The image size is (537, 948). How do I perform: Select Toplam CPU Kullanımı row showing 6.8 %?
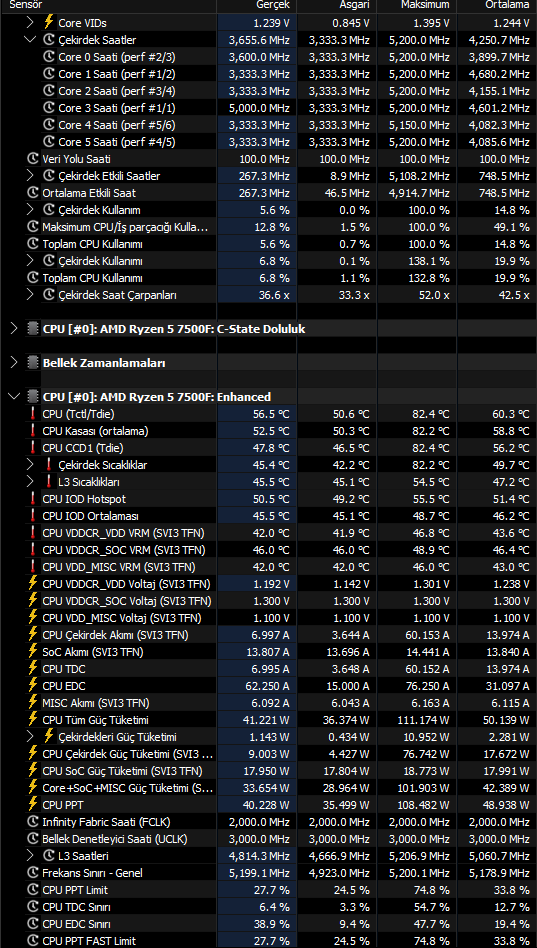268,278
